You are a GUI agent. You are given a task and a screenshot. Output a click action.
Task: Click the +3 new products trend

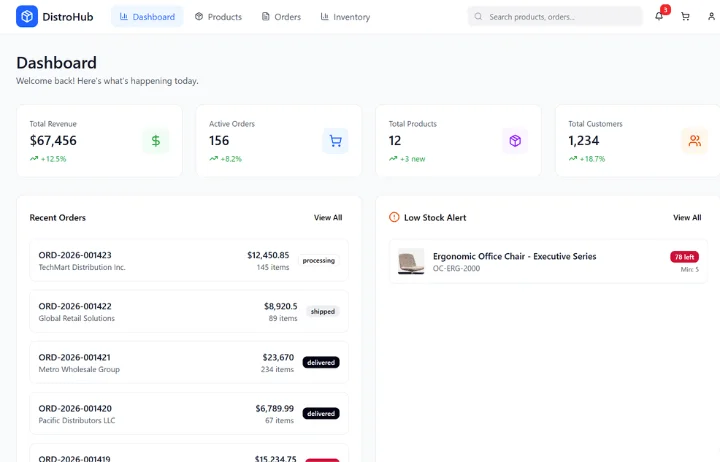coord(407,159)
